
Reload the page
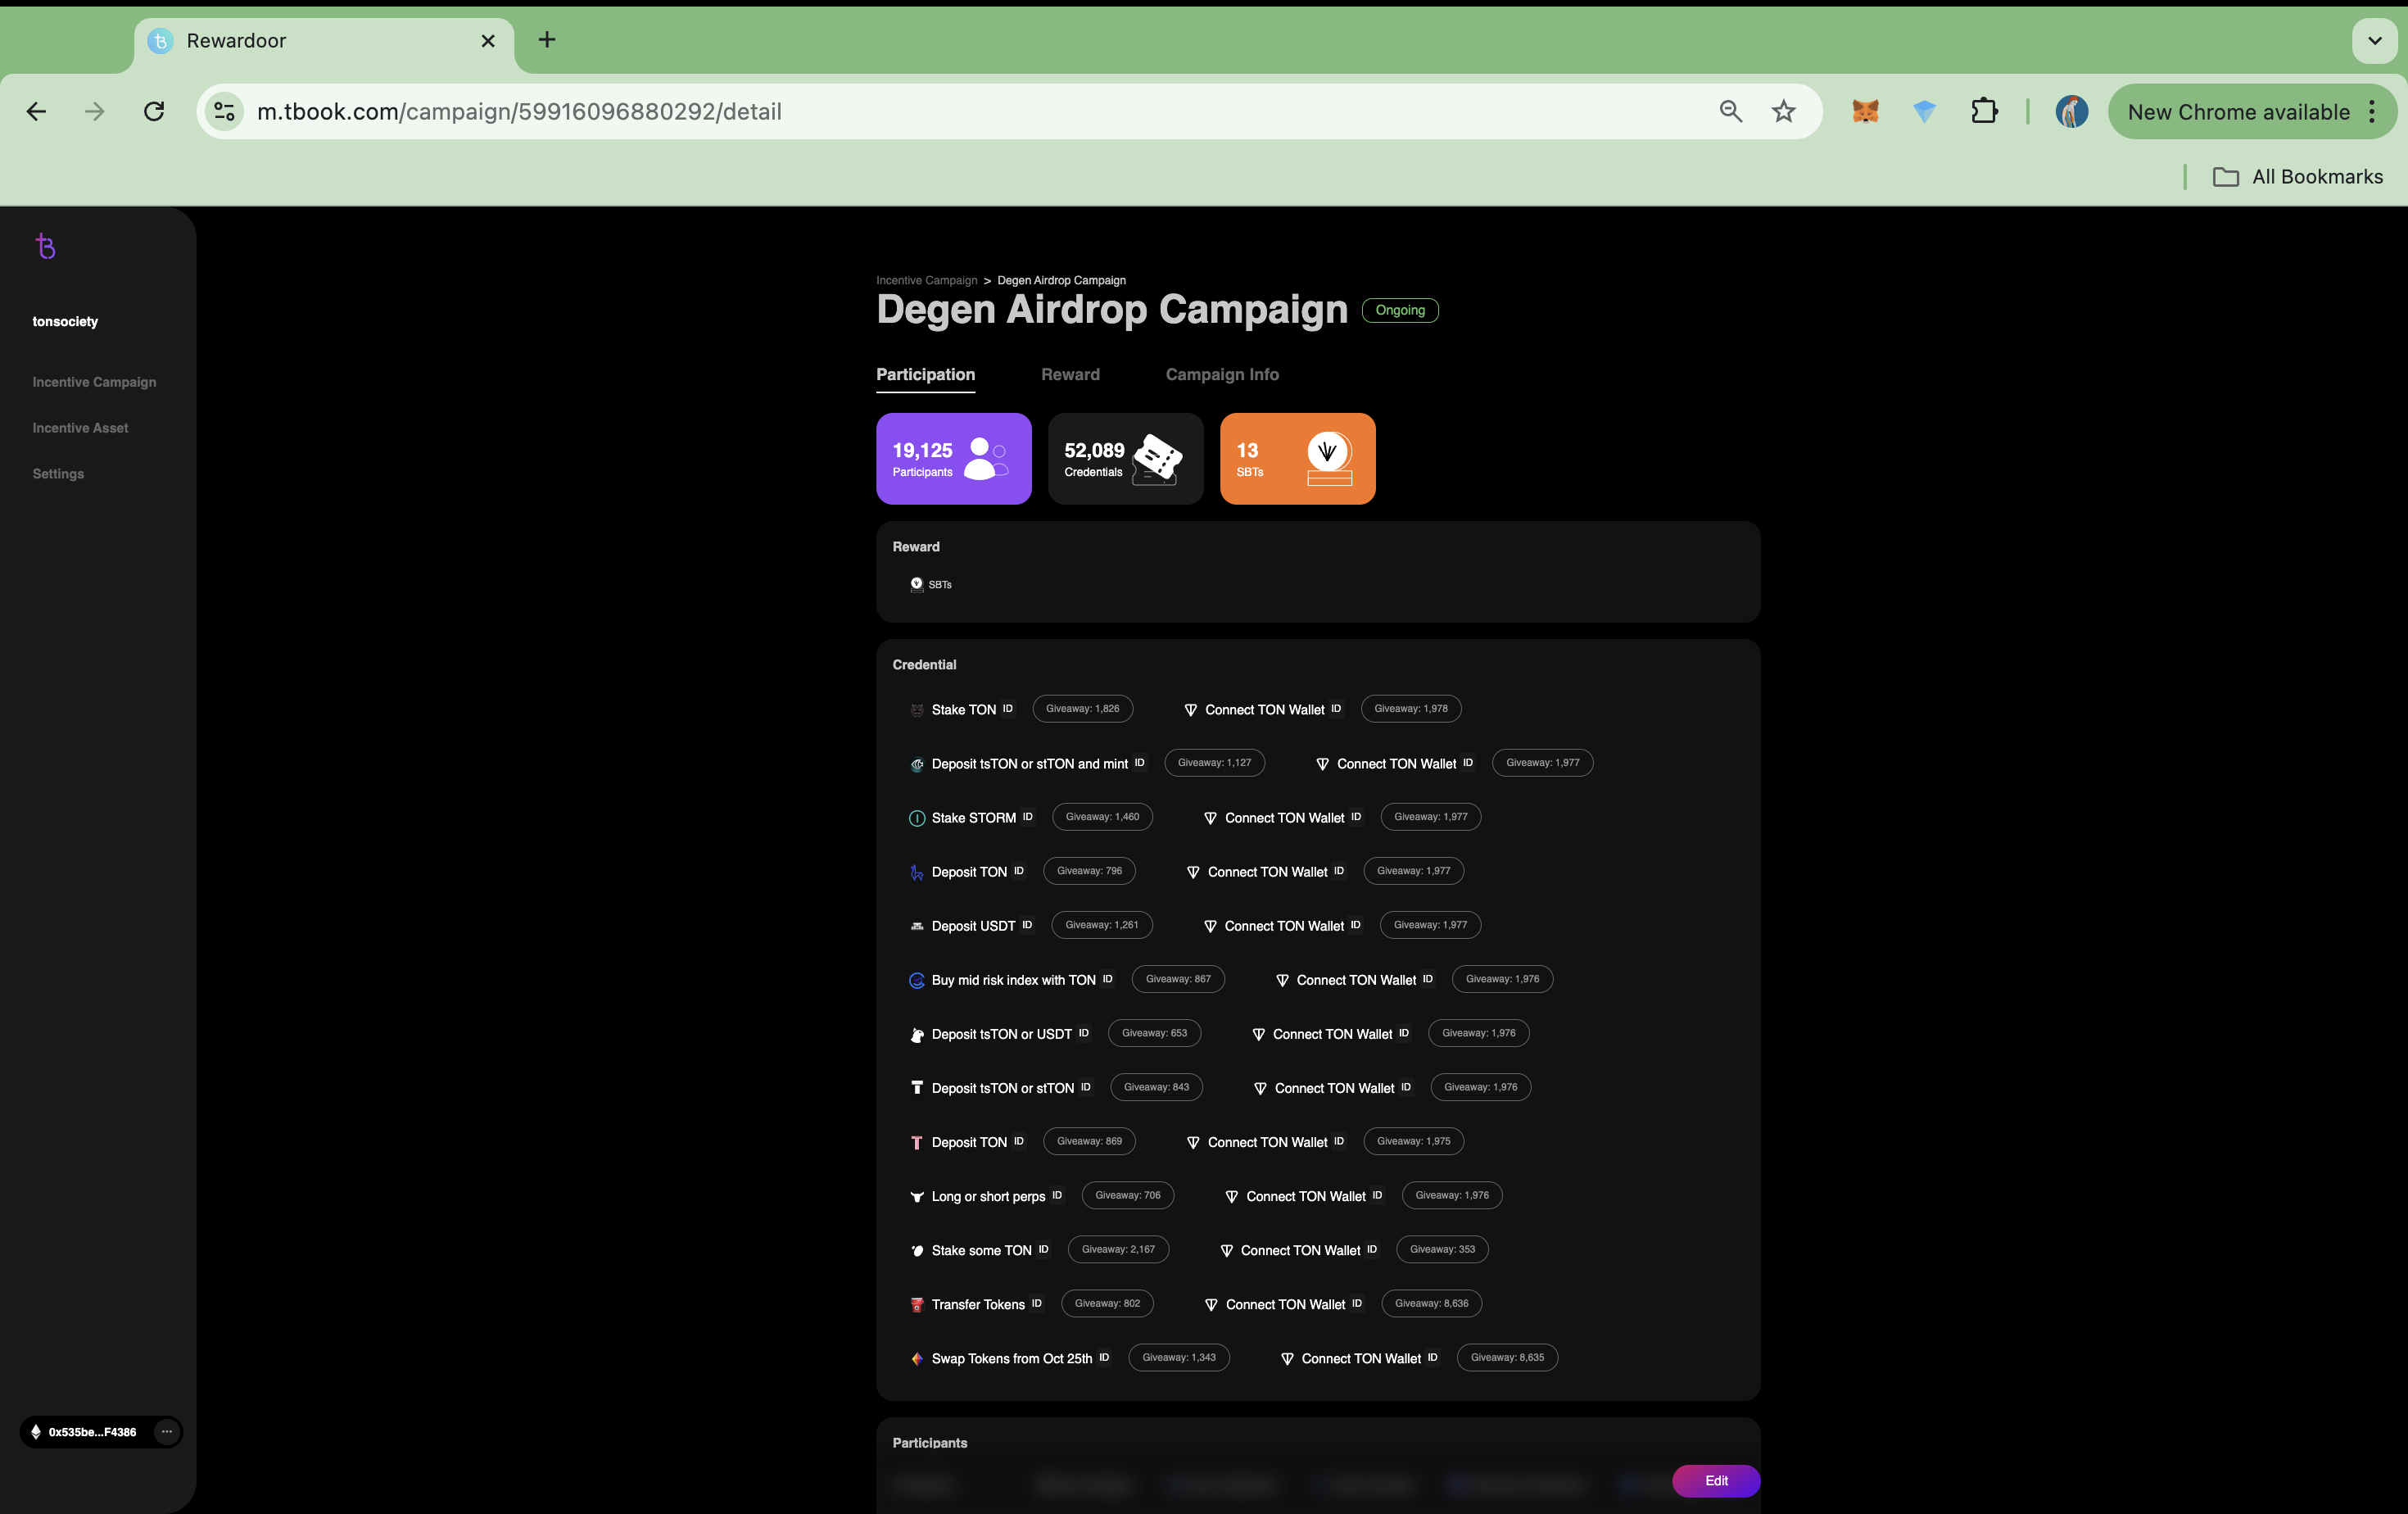click(154, 111)
